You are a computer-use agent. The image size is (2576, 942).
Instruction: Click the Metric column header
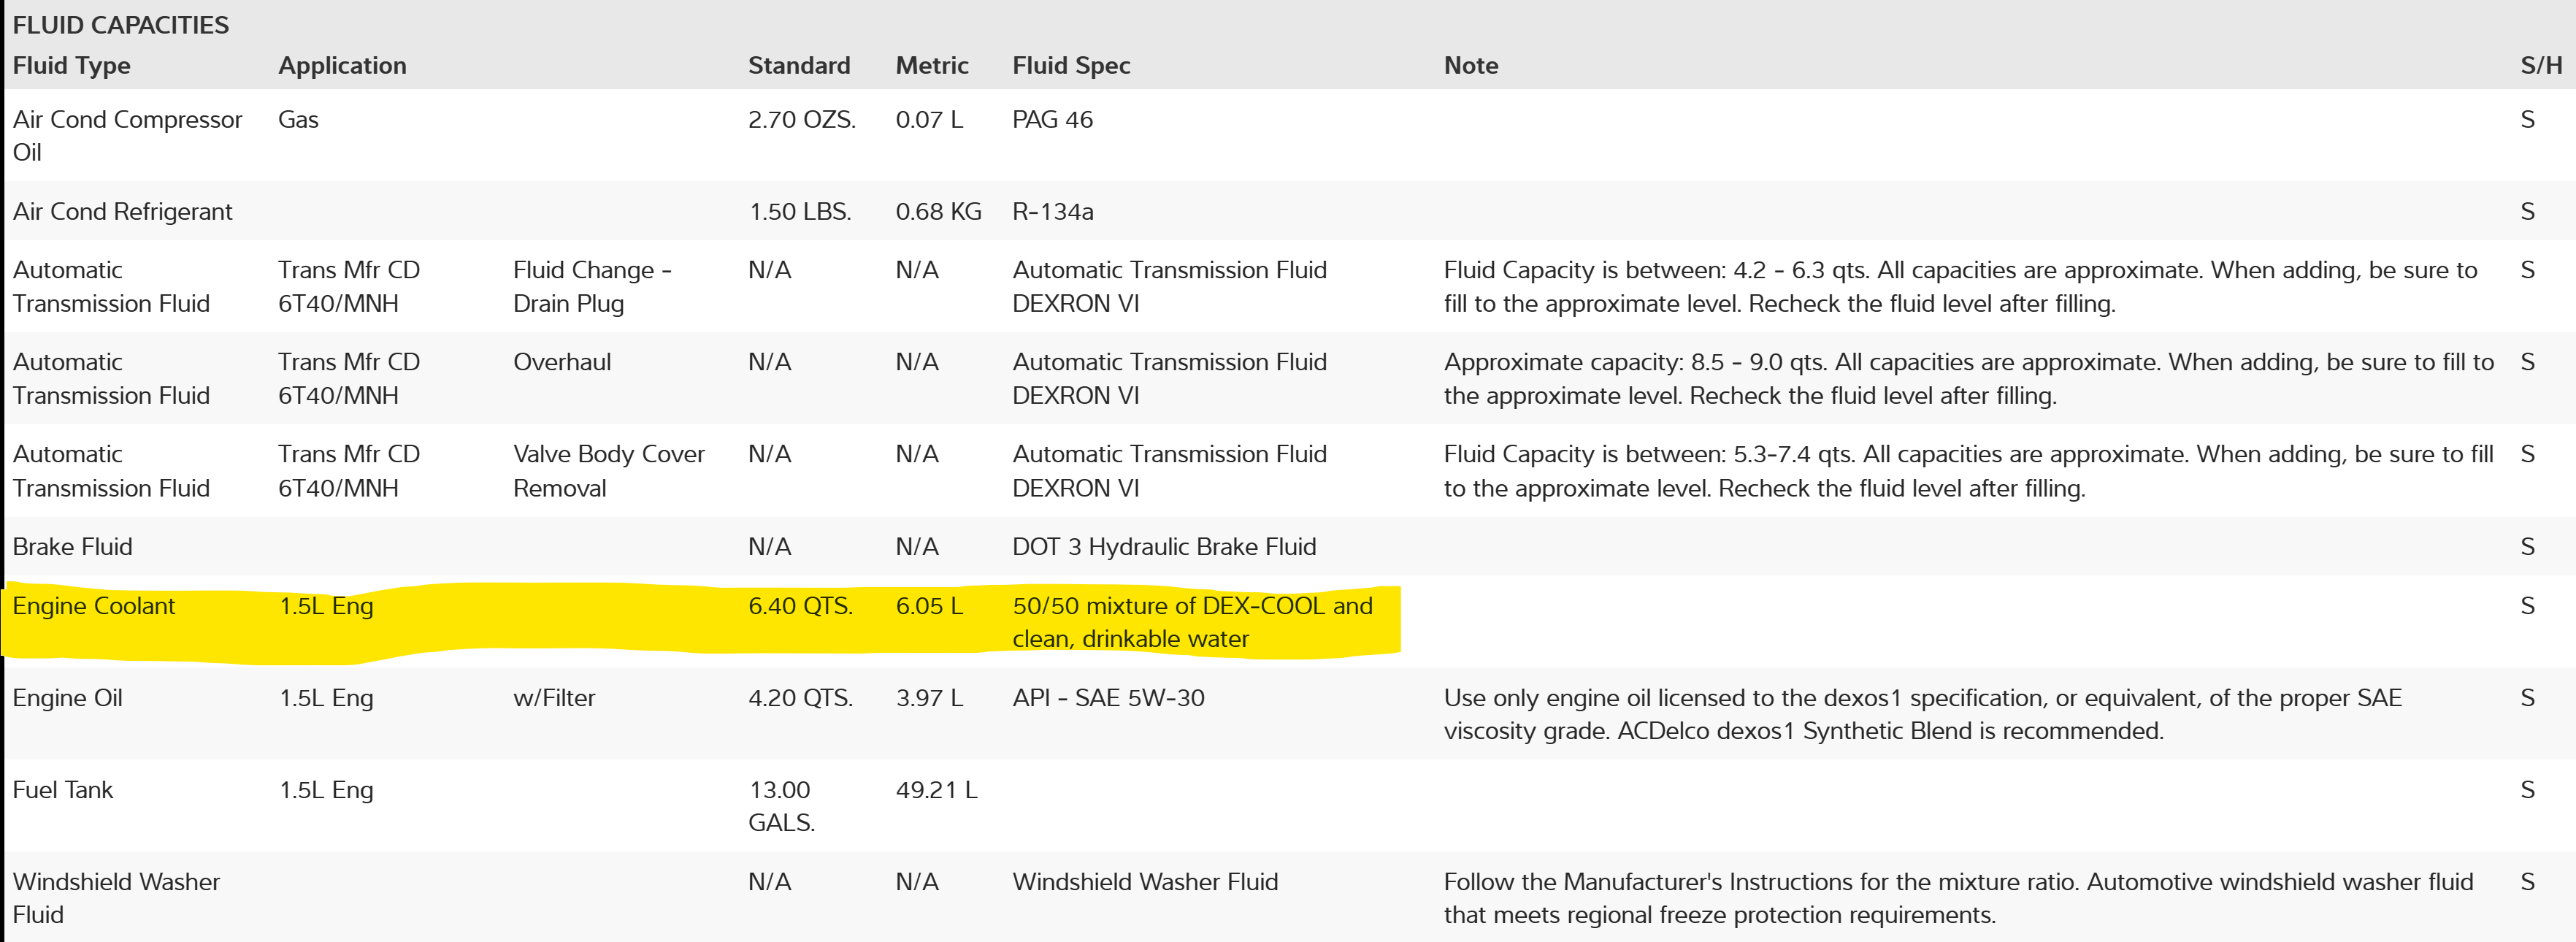931,66
